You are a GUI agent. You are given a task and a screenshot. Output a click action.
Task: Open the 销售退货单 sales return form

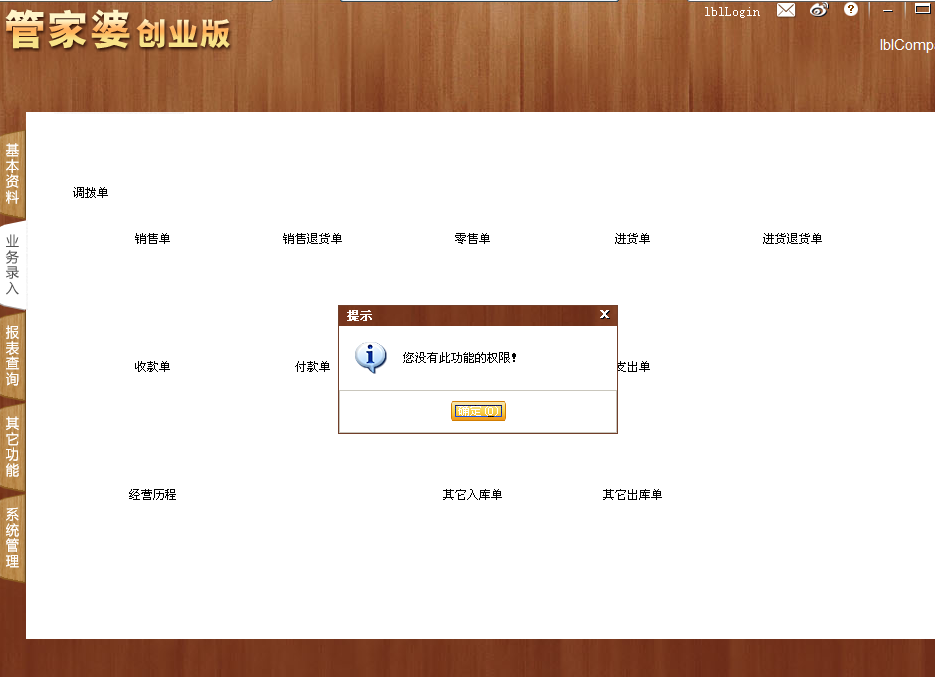[x=312, y=239]
